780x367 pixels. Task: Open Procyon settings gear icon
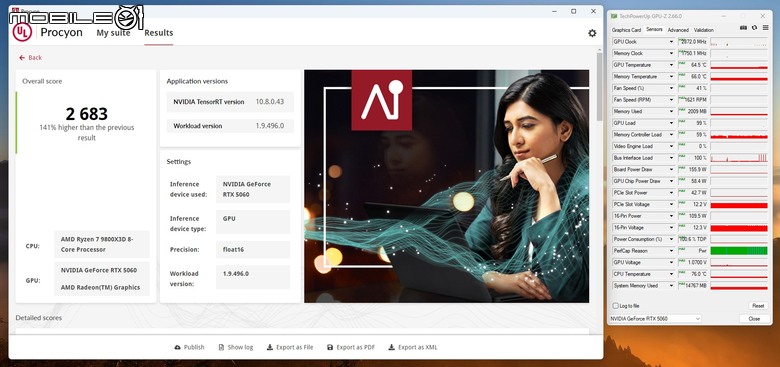(x=592, y=33)
